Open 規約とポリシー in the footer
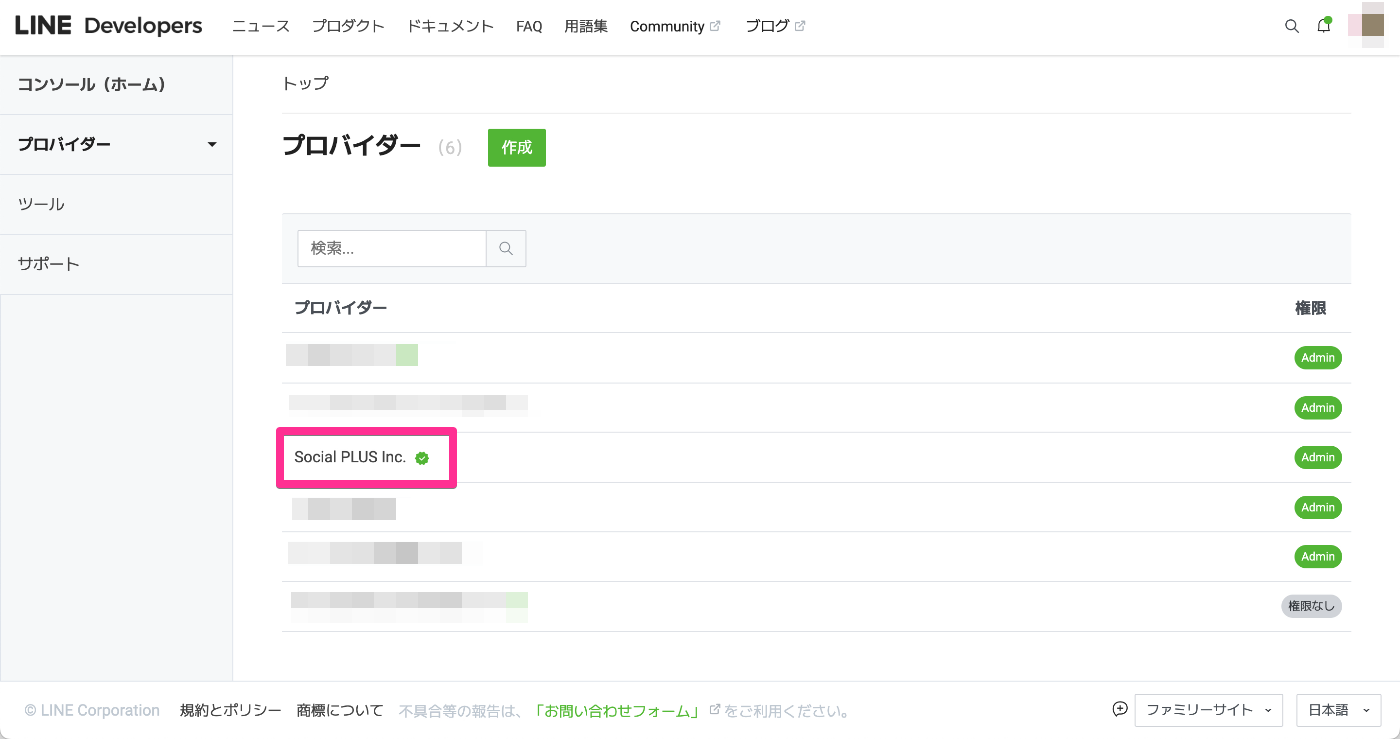This screenshot has width=1400, height=739. [231, 711]
